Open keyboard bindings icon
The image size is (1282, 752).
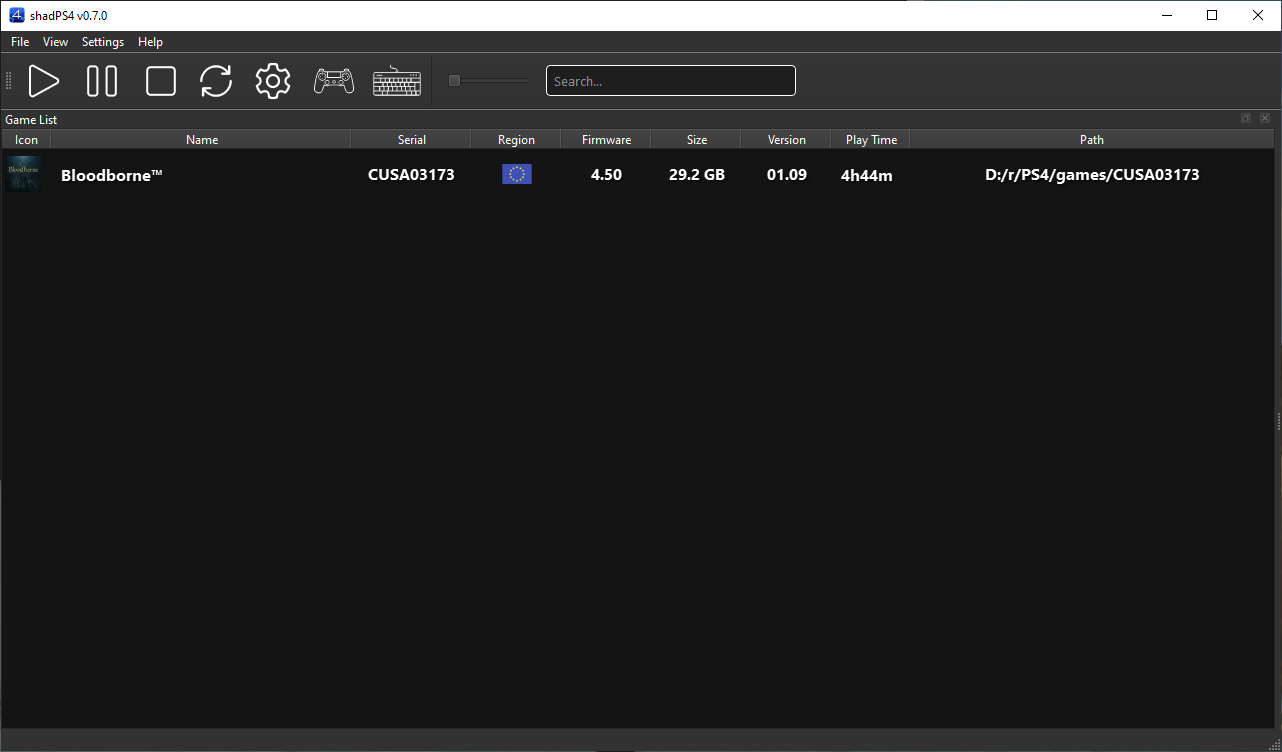397,81
